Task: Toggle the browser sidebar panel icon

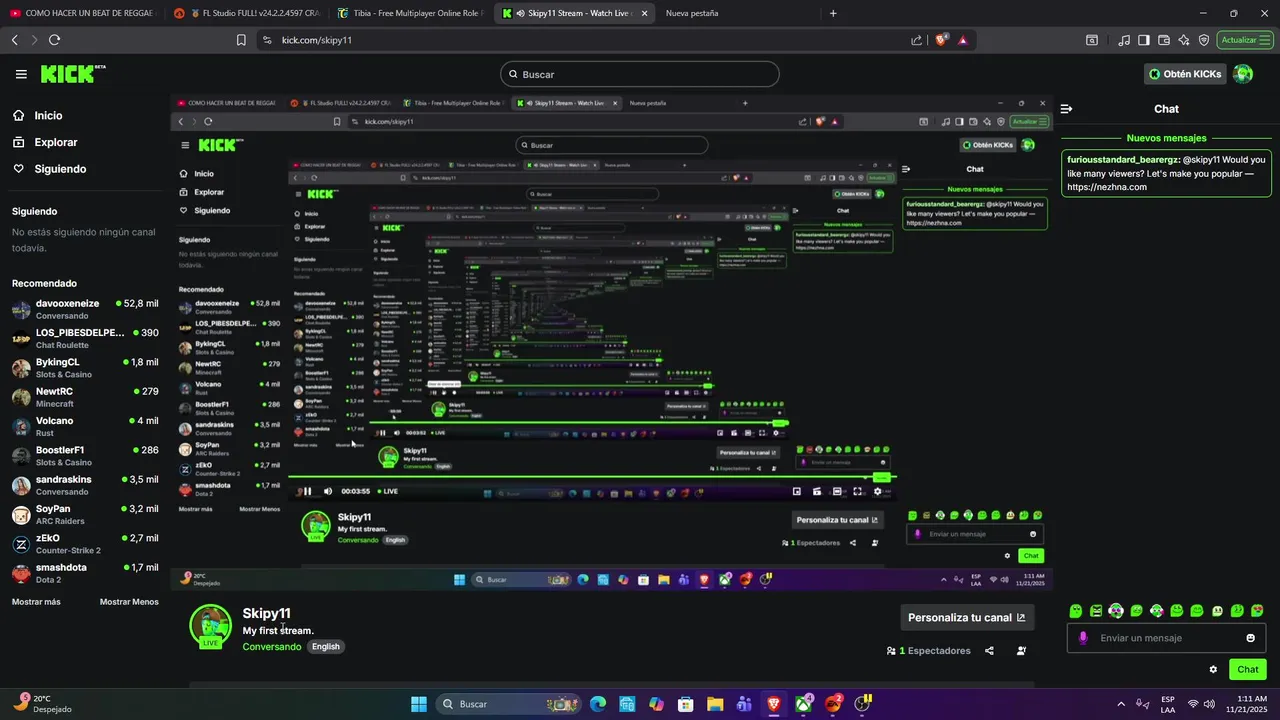Action: pyautogui.click(x=1144, y=40)
